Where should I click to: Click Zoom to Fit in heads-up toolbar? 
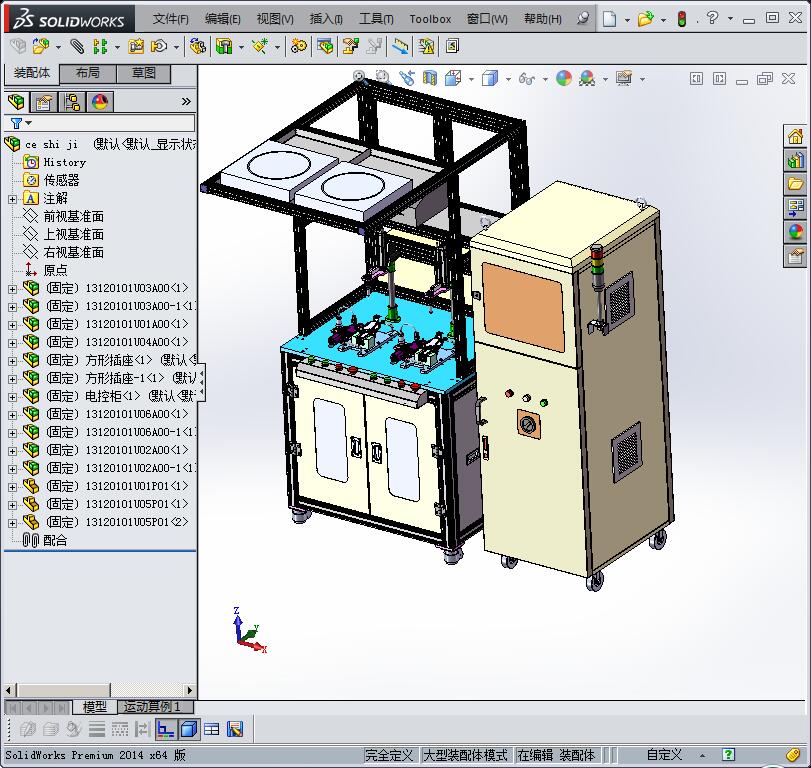pyautogui.click(x=359, y=78)
